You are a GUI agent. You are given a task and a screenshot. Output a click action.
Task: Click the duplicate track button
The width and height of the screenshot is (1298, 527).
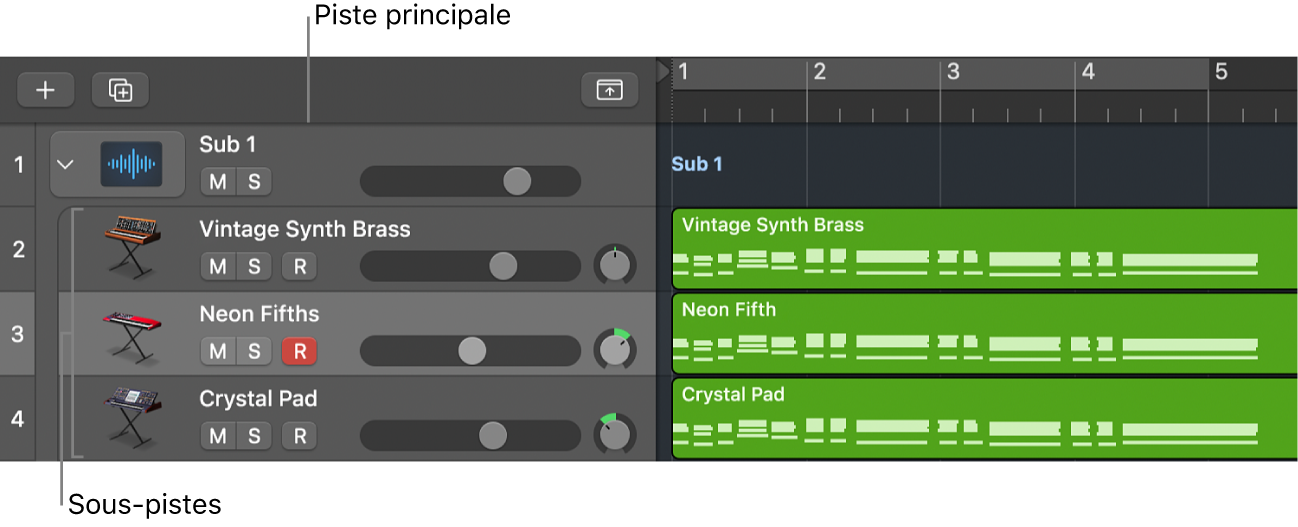click(120, 90)
